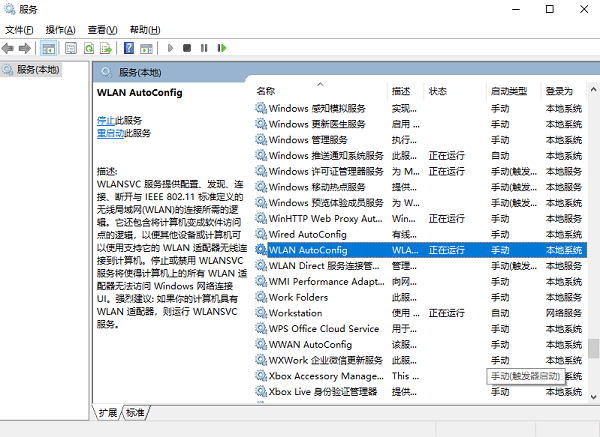Sort by the 名称 column header
This screenshot has width=600, height=437.
(x=266, y=91)
